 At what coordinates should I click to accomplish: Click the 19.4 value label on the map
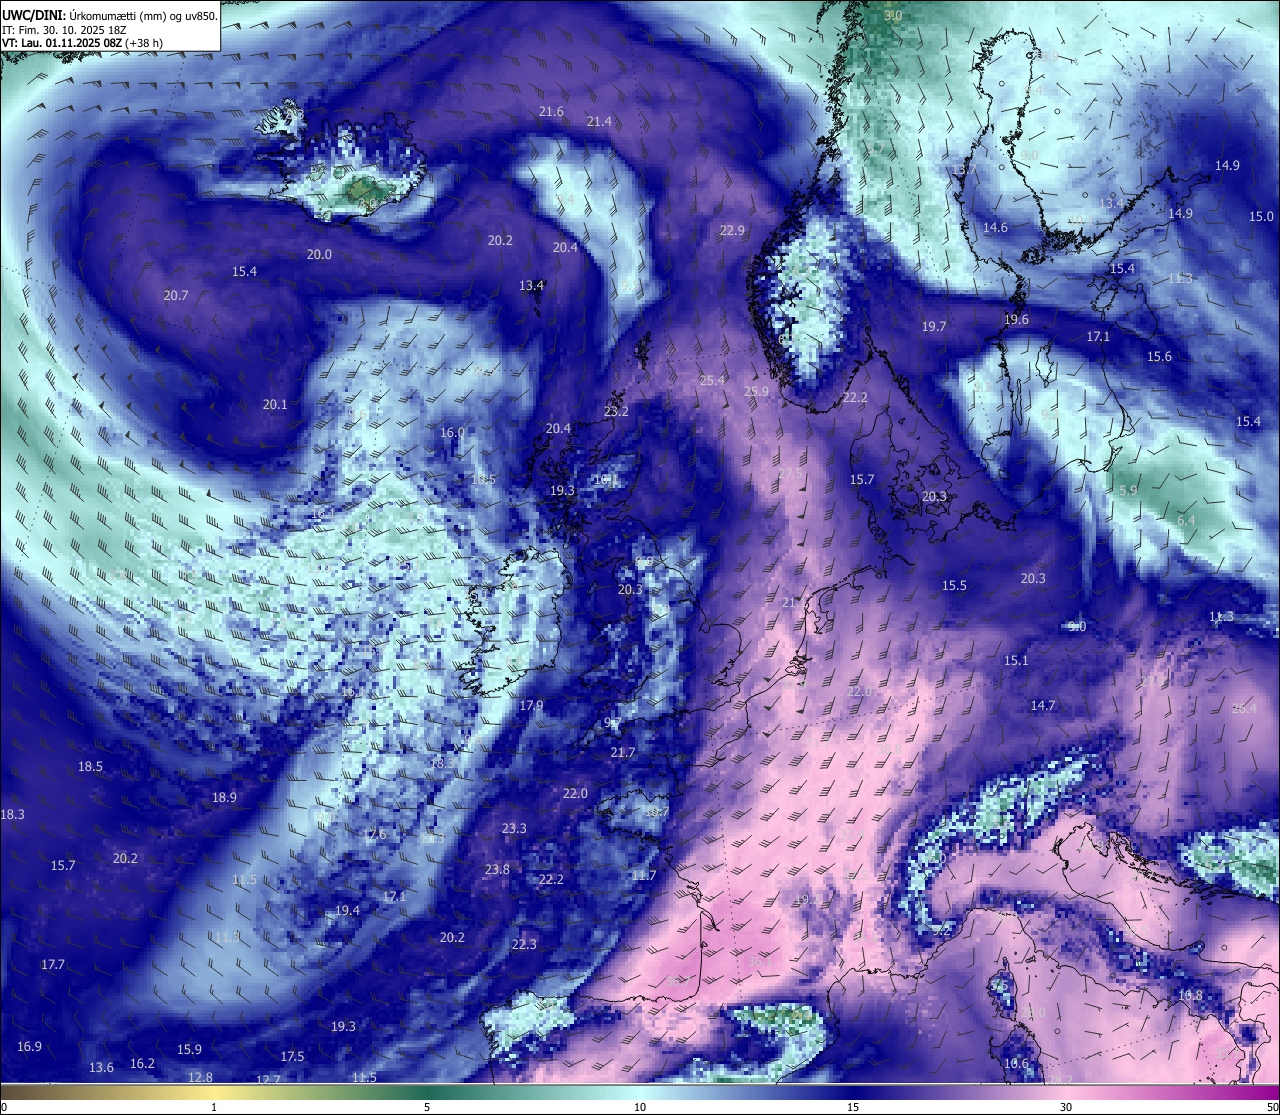click(347, 911)
